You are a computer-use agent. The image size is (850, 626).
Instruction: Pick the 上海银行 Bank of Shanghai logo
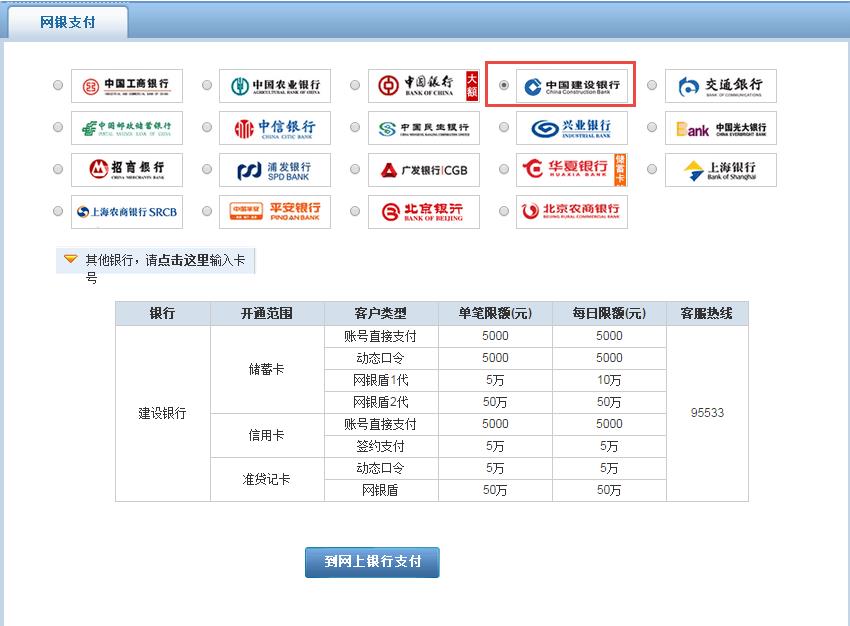tap(721, 170)
